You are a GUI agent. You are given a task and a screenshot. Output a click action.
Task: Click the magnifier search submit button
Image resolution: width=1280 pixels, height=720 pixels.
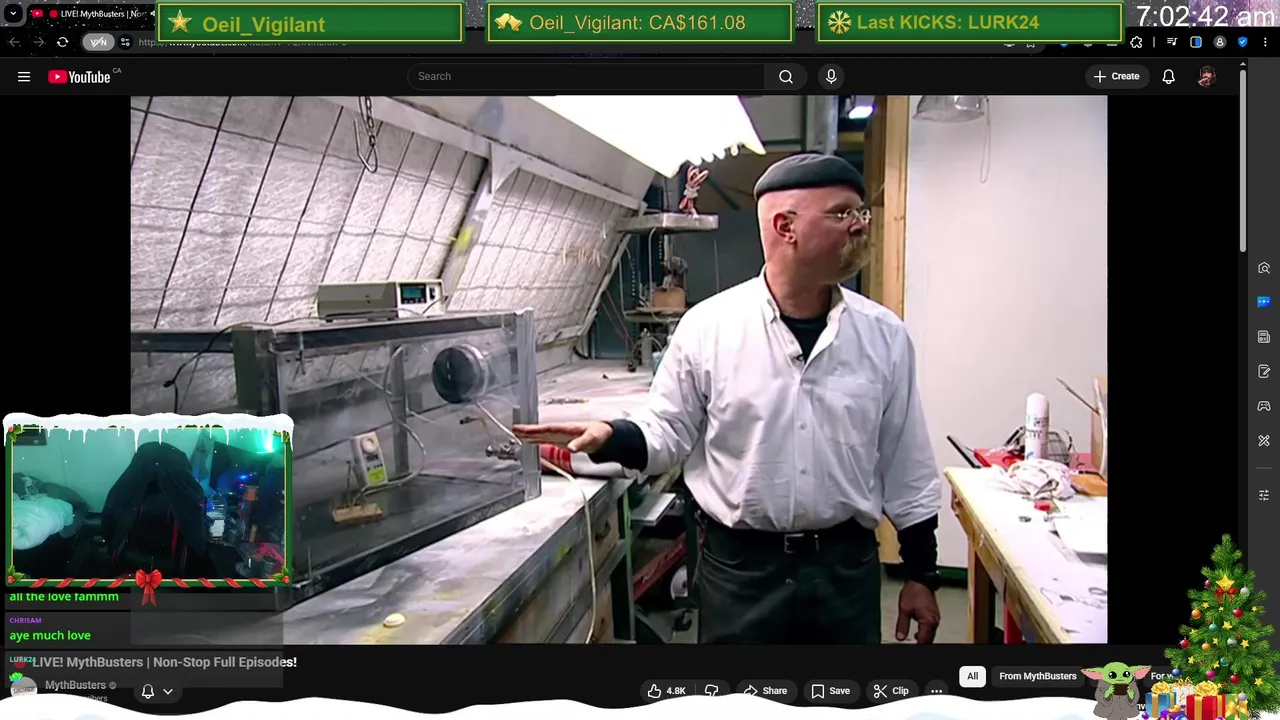coord(786,76)
